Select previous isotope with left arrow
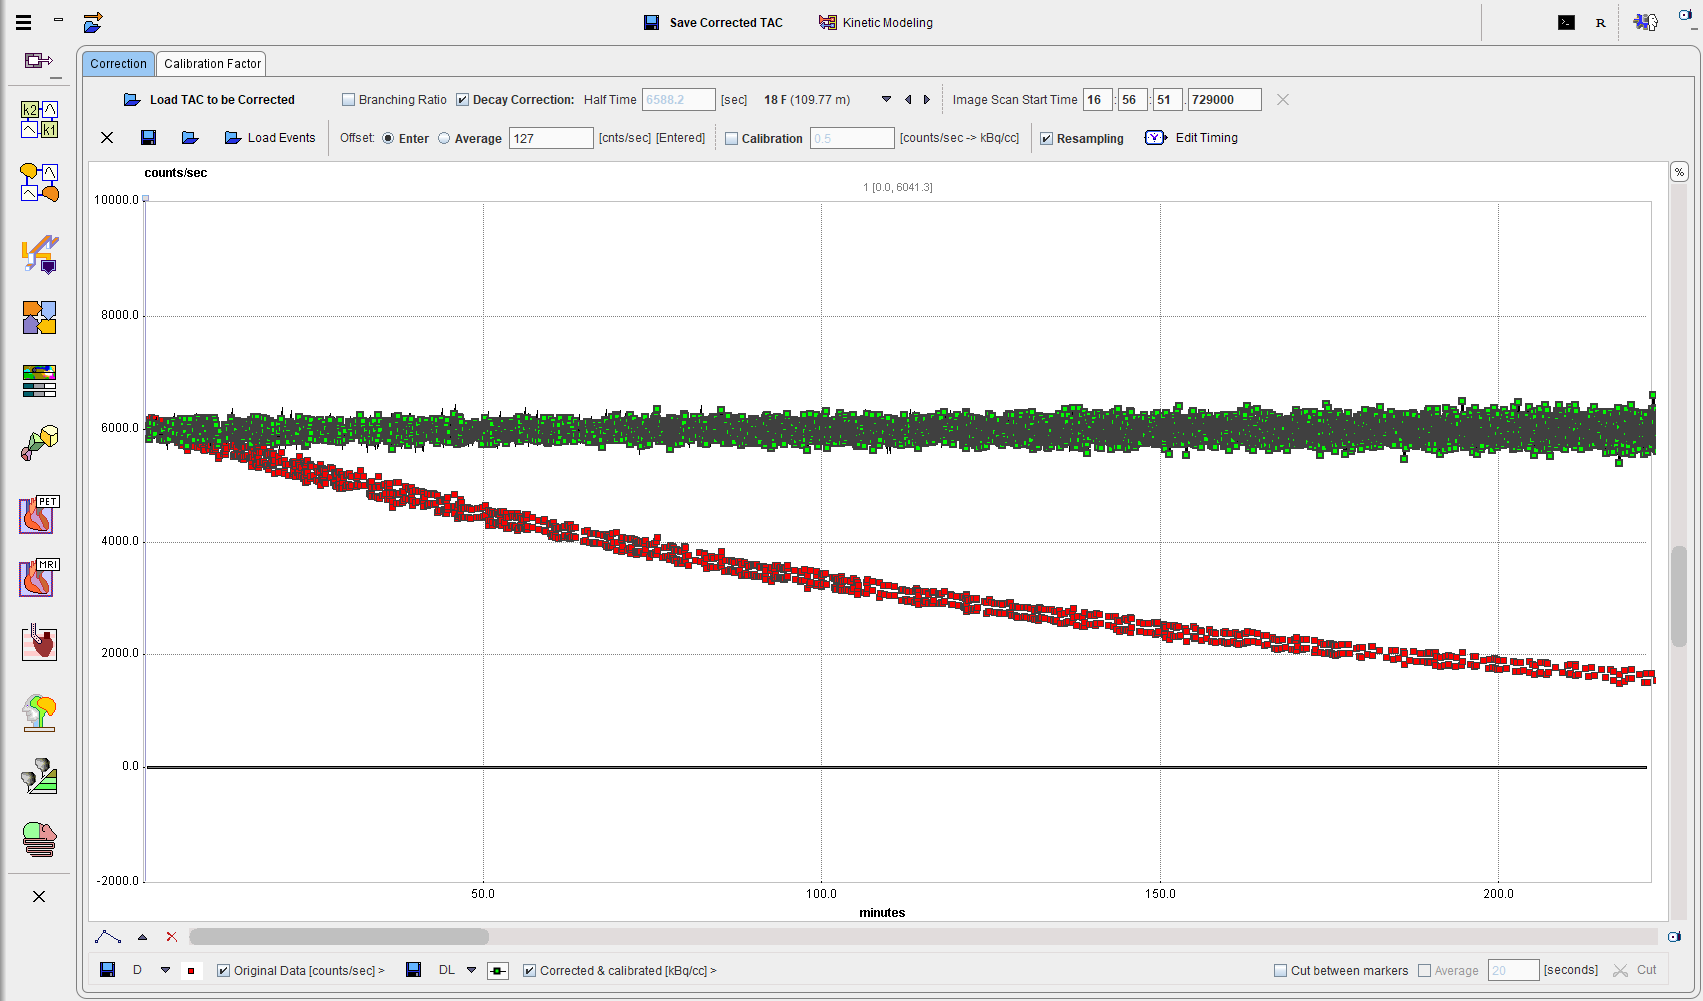 click(x=908, y=100)
